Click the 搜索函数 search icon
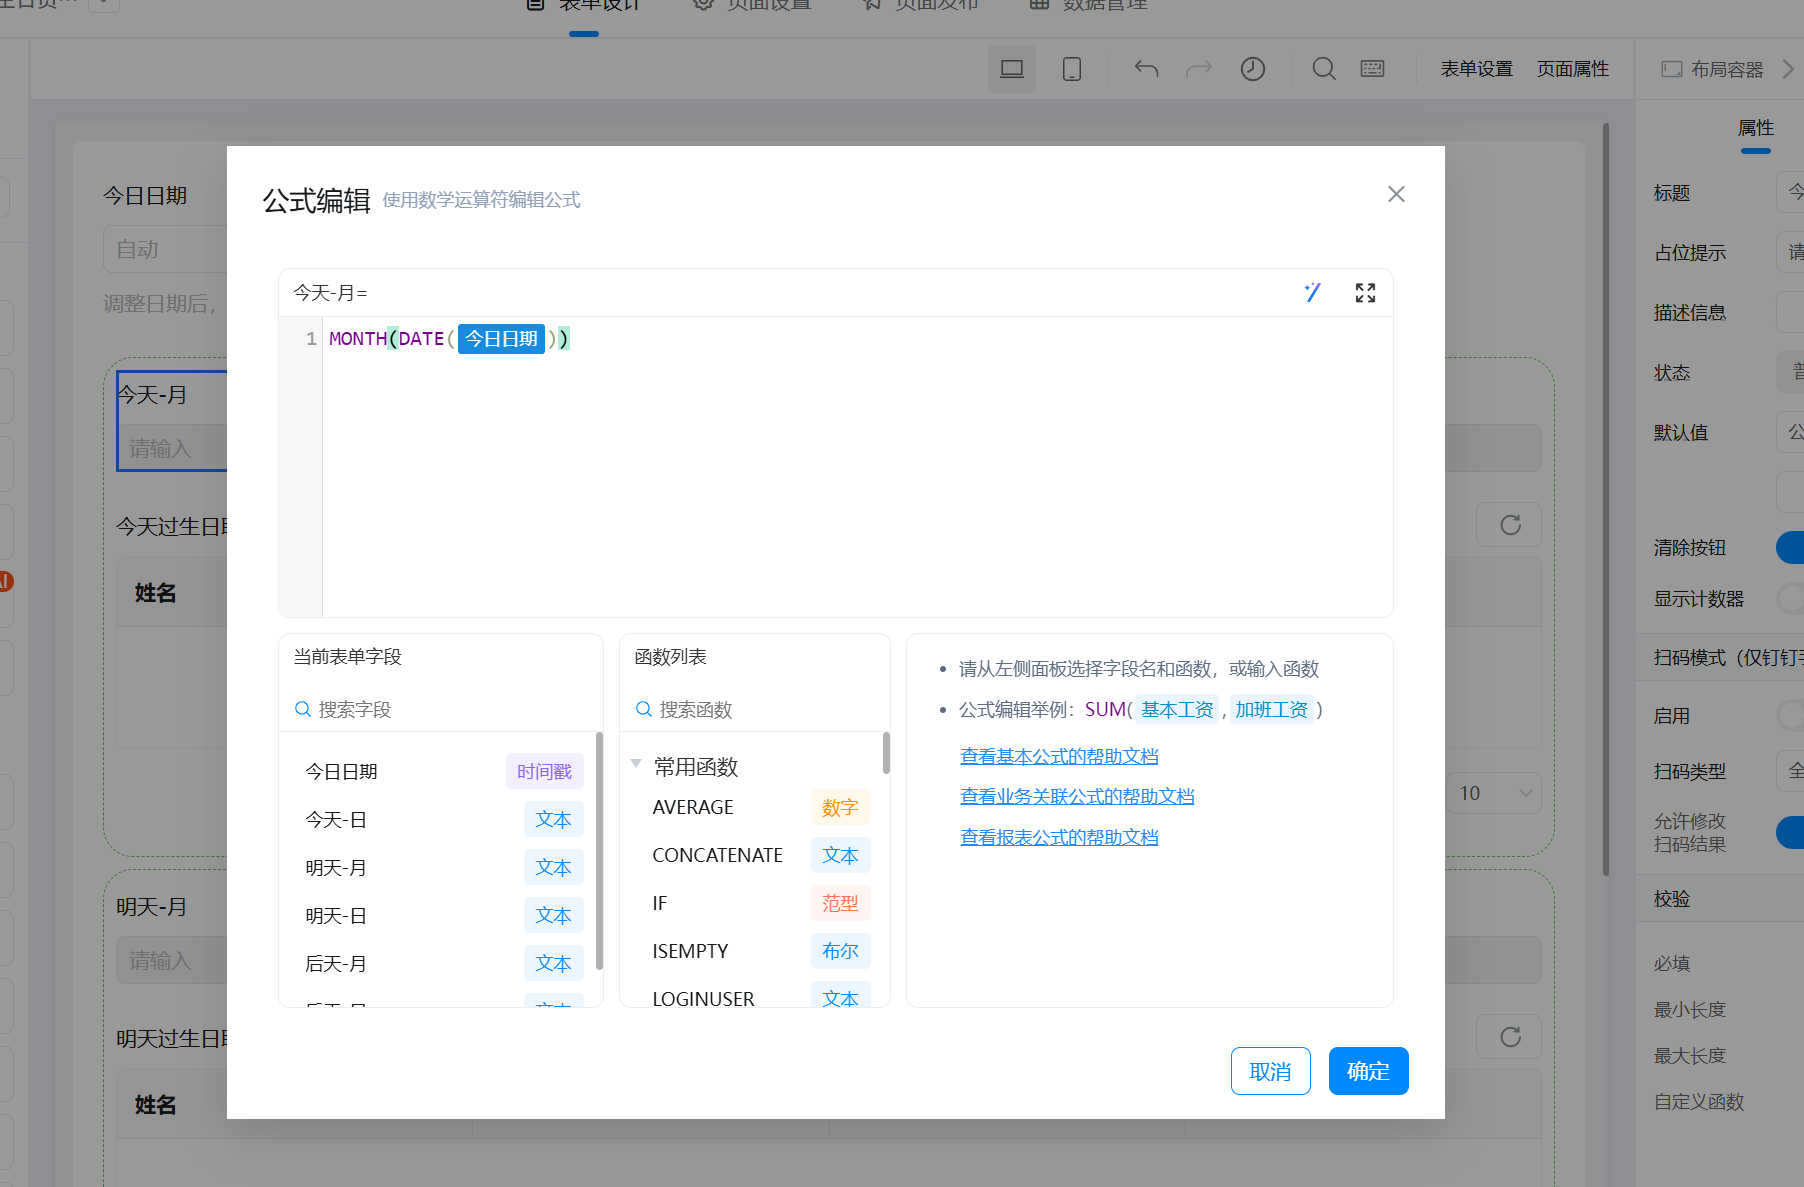 [x=644, y=709]
